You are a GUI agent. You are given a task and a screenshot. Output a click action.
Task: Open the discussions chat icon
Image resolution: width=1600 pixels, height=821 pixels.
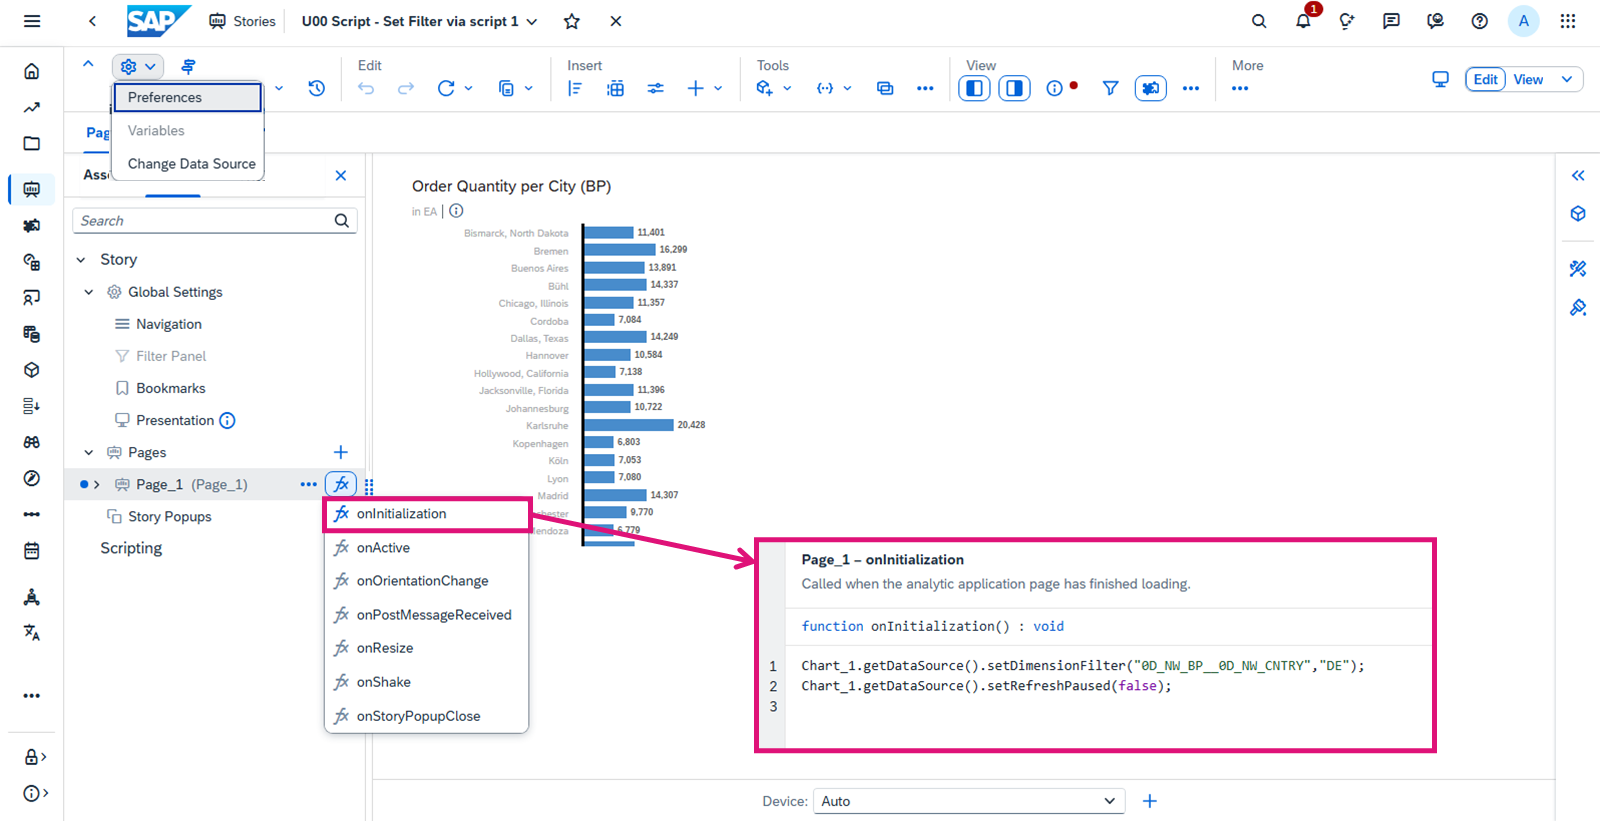[x=1391, y=21]
